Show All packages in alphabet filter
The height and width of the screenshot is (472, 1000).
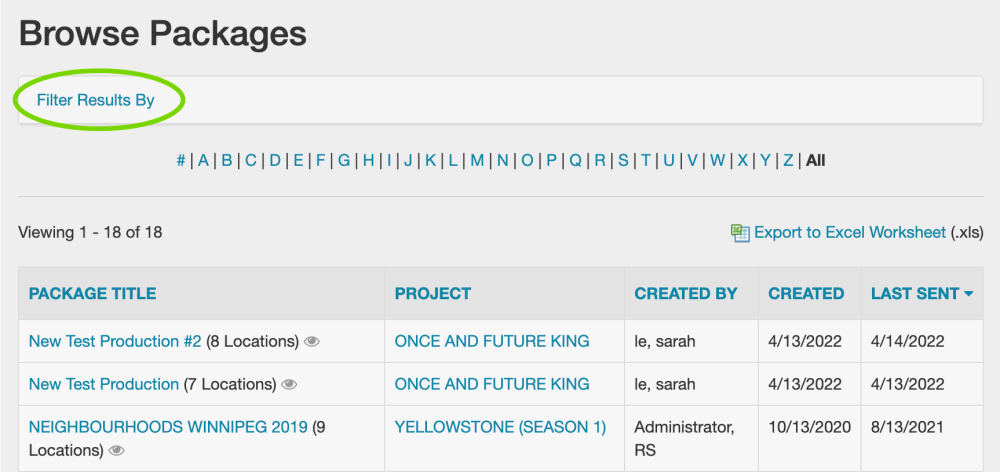coord(815,160)
